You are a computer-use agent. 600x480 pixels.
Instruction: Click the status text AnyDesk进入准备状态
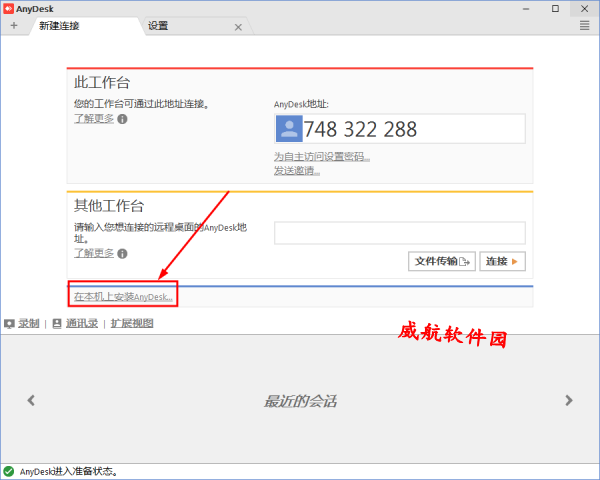point(68,471)
